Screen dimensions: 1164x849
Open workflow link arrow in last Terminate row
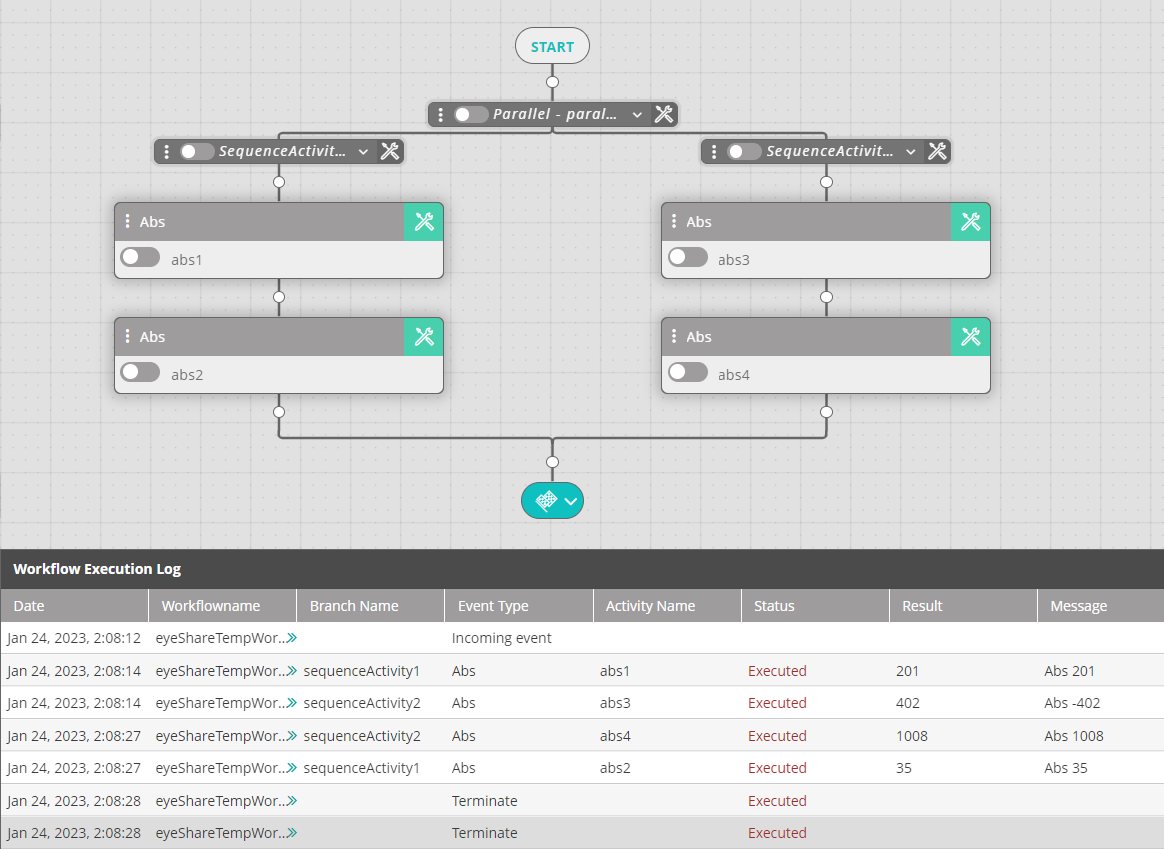pos(292,833)
